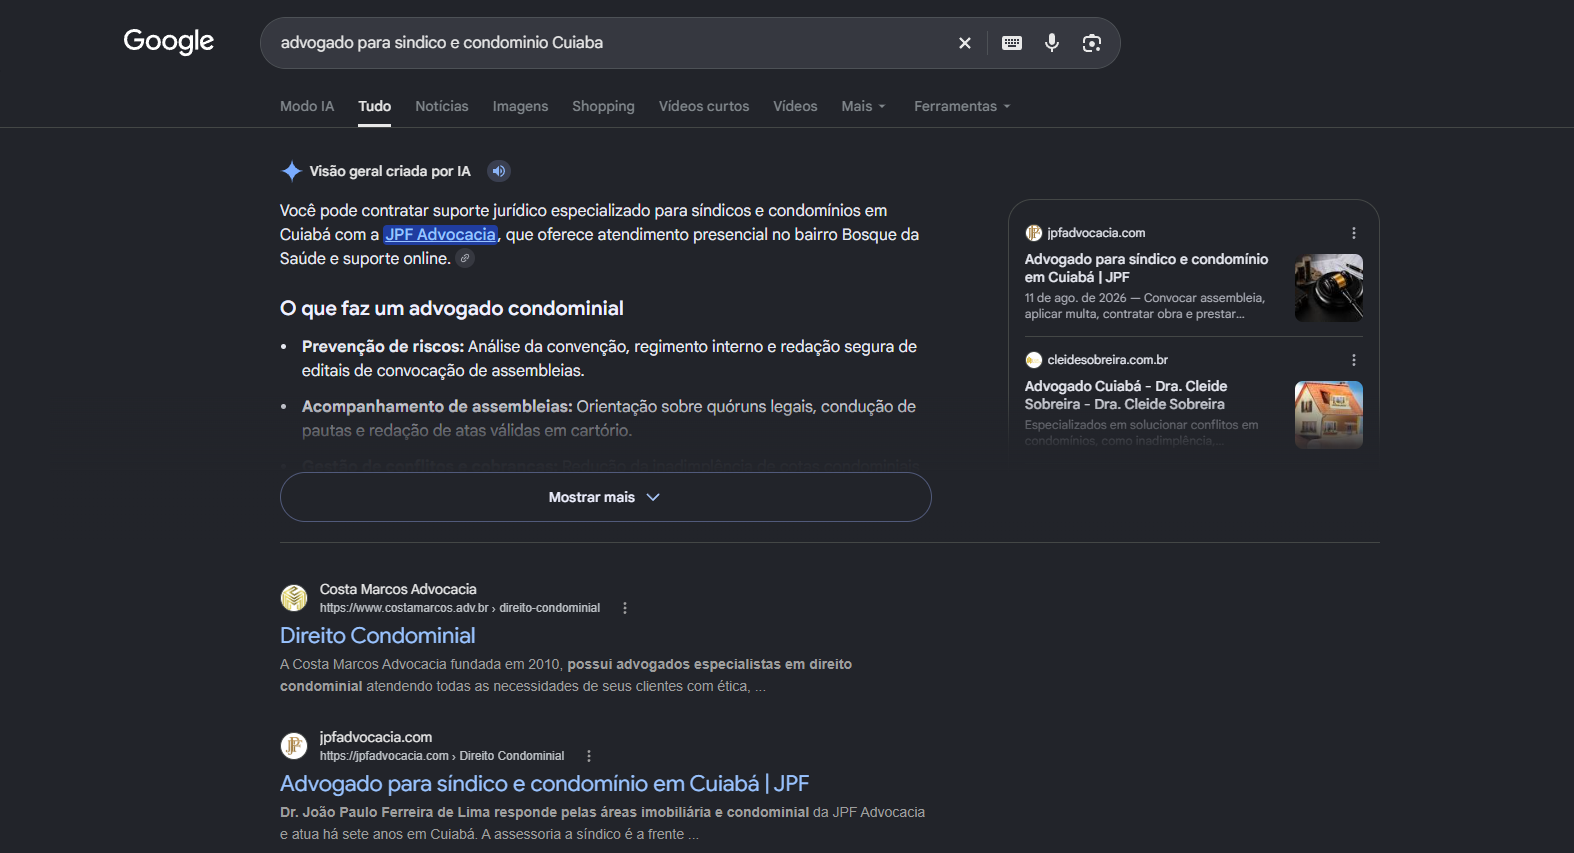
Task: Click the 'Prevenção de riscos:' bullet text
Action: (383, 346)
